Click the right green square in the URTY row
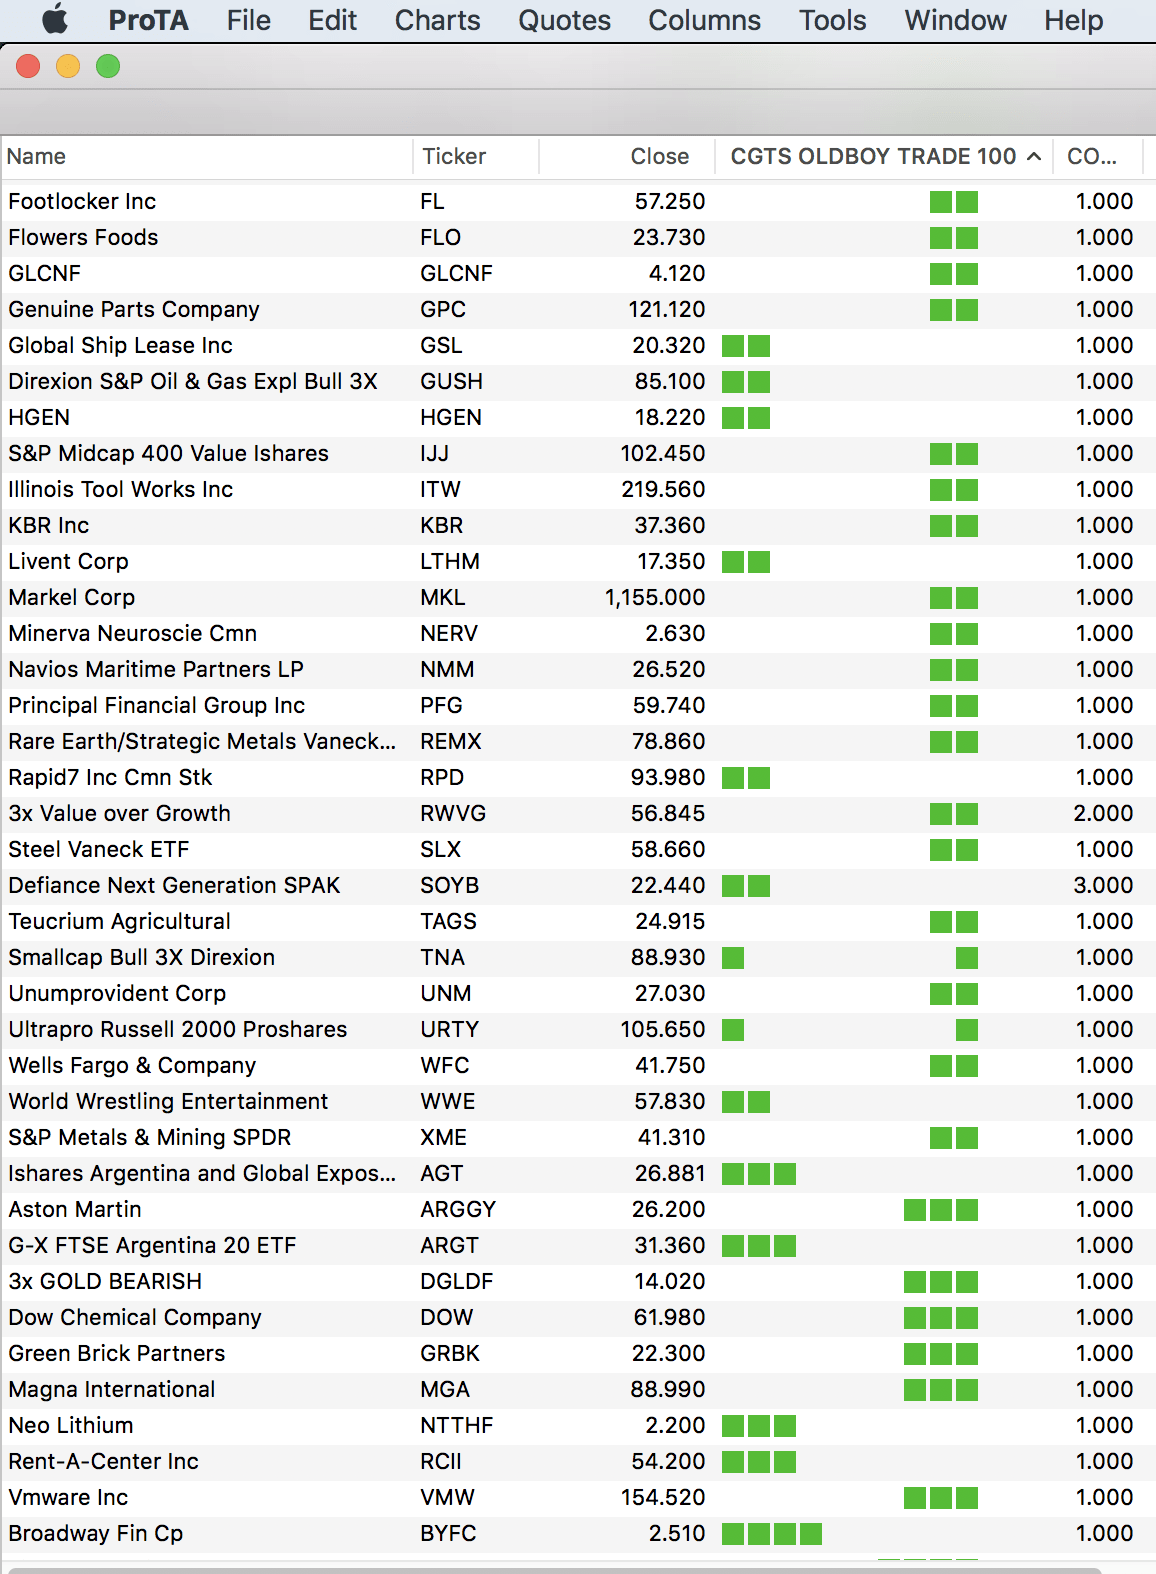 coord(967,1030)
